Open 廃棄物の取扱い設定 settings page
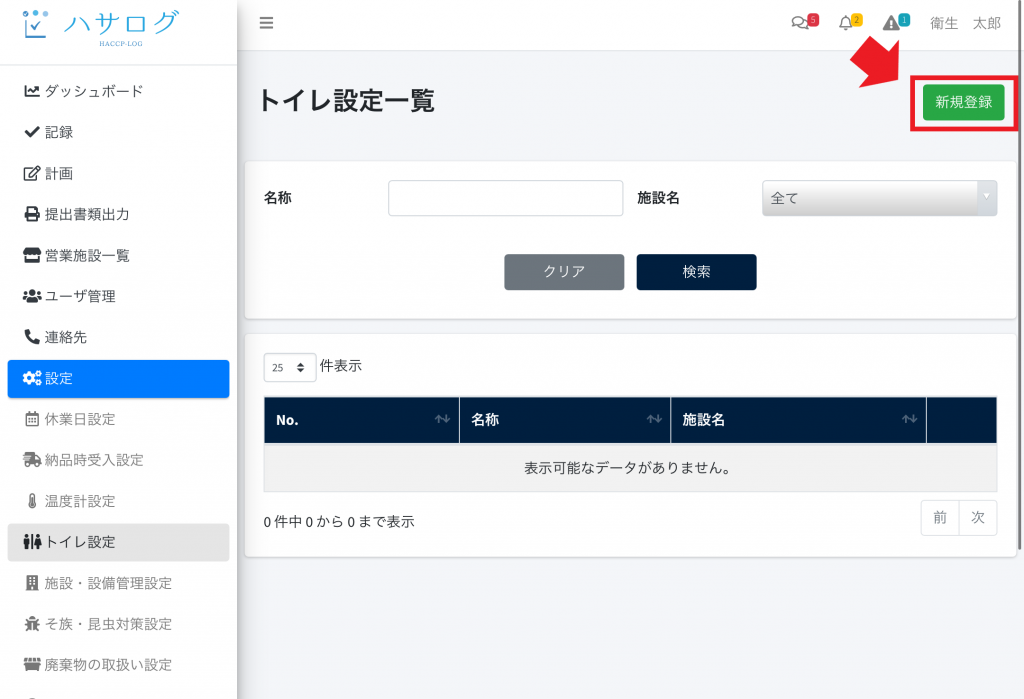Viewport: 1024px width, 699px height. tap(118, 665)
